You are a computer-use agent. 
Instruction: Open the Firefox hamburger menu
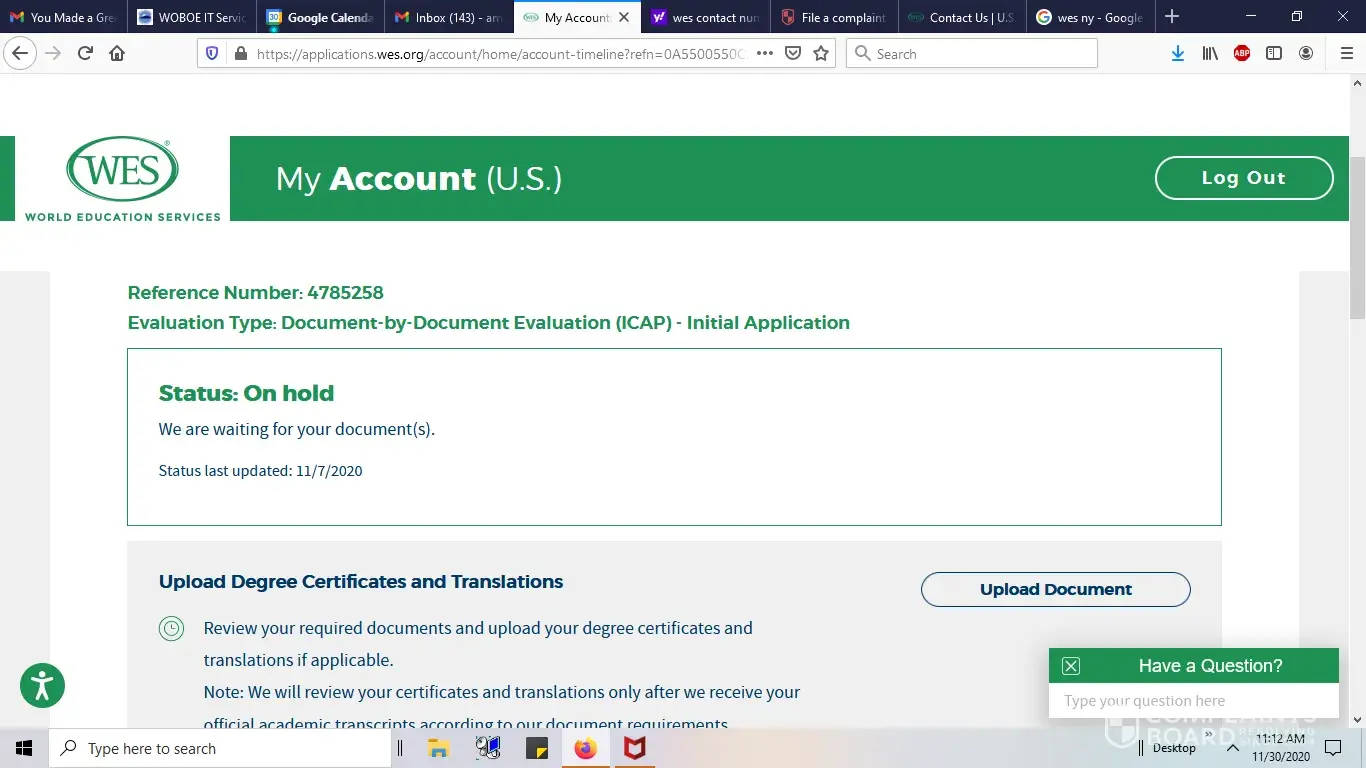[1345, 54]
